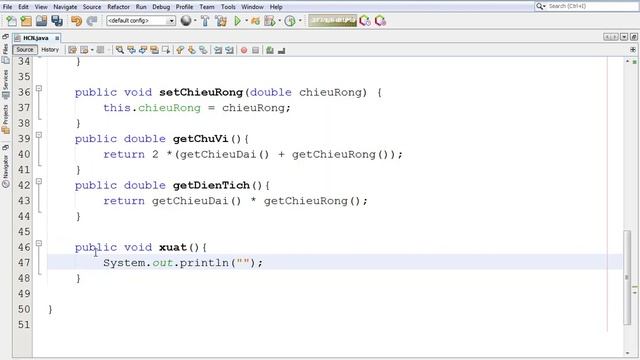The image size is (640, 360).
Task: Open the browser globe dropdown arrow
Action: (195, 21)
